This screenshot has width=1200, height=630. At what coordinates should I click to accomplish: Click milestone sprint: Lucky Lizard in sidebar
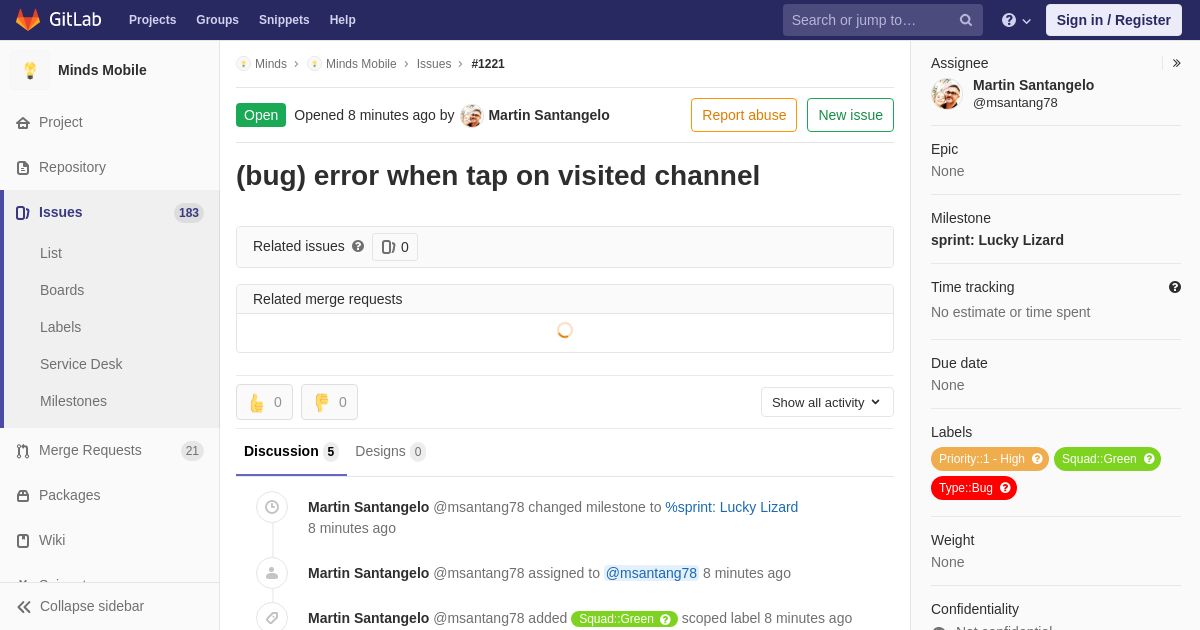[997, 240]
